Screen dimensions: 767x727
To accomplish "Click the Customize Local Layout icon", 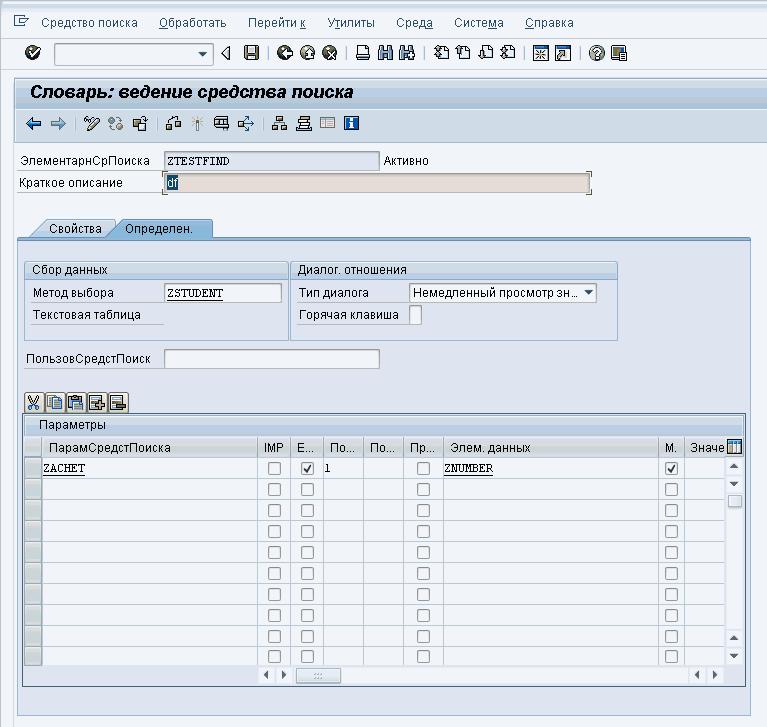I will (x=619, y=53).
